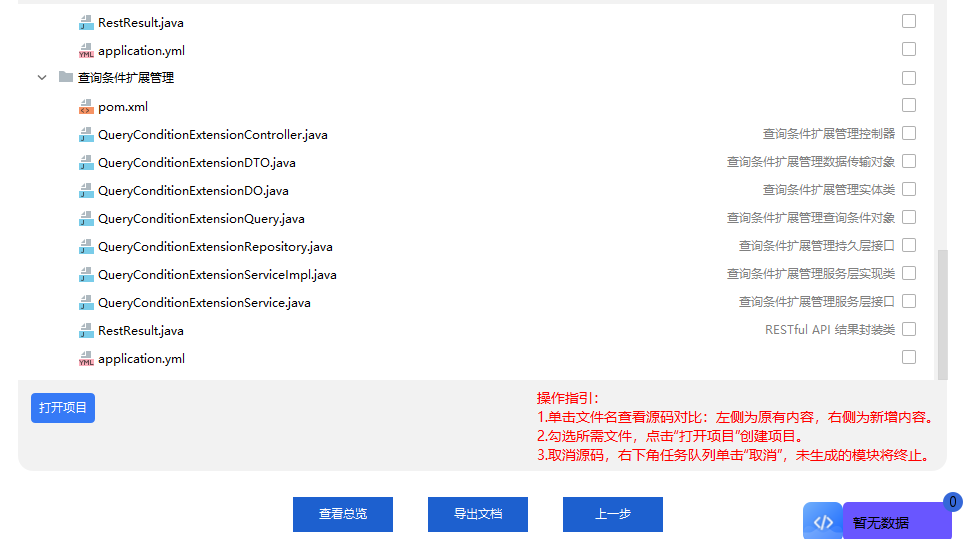Open the code task queue icon

[x=823, y=522]
